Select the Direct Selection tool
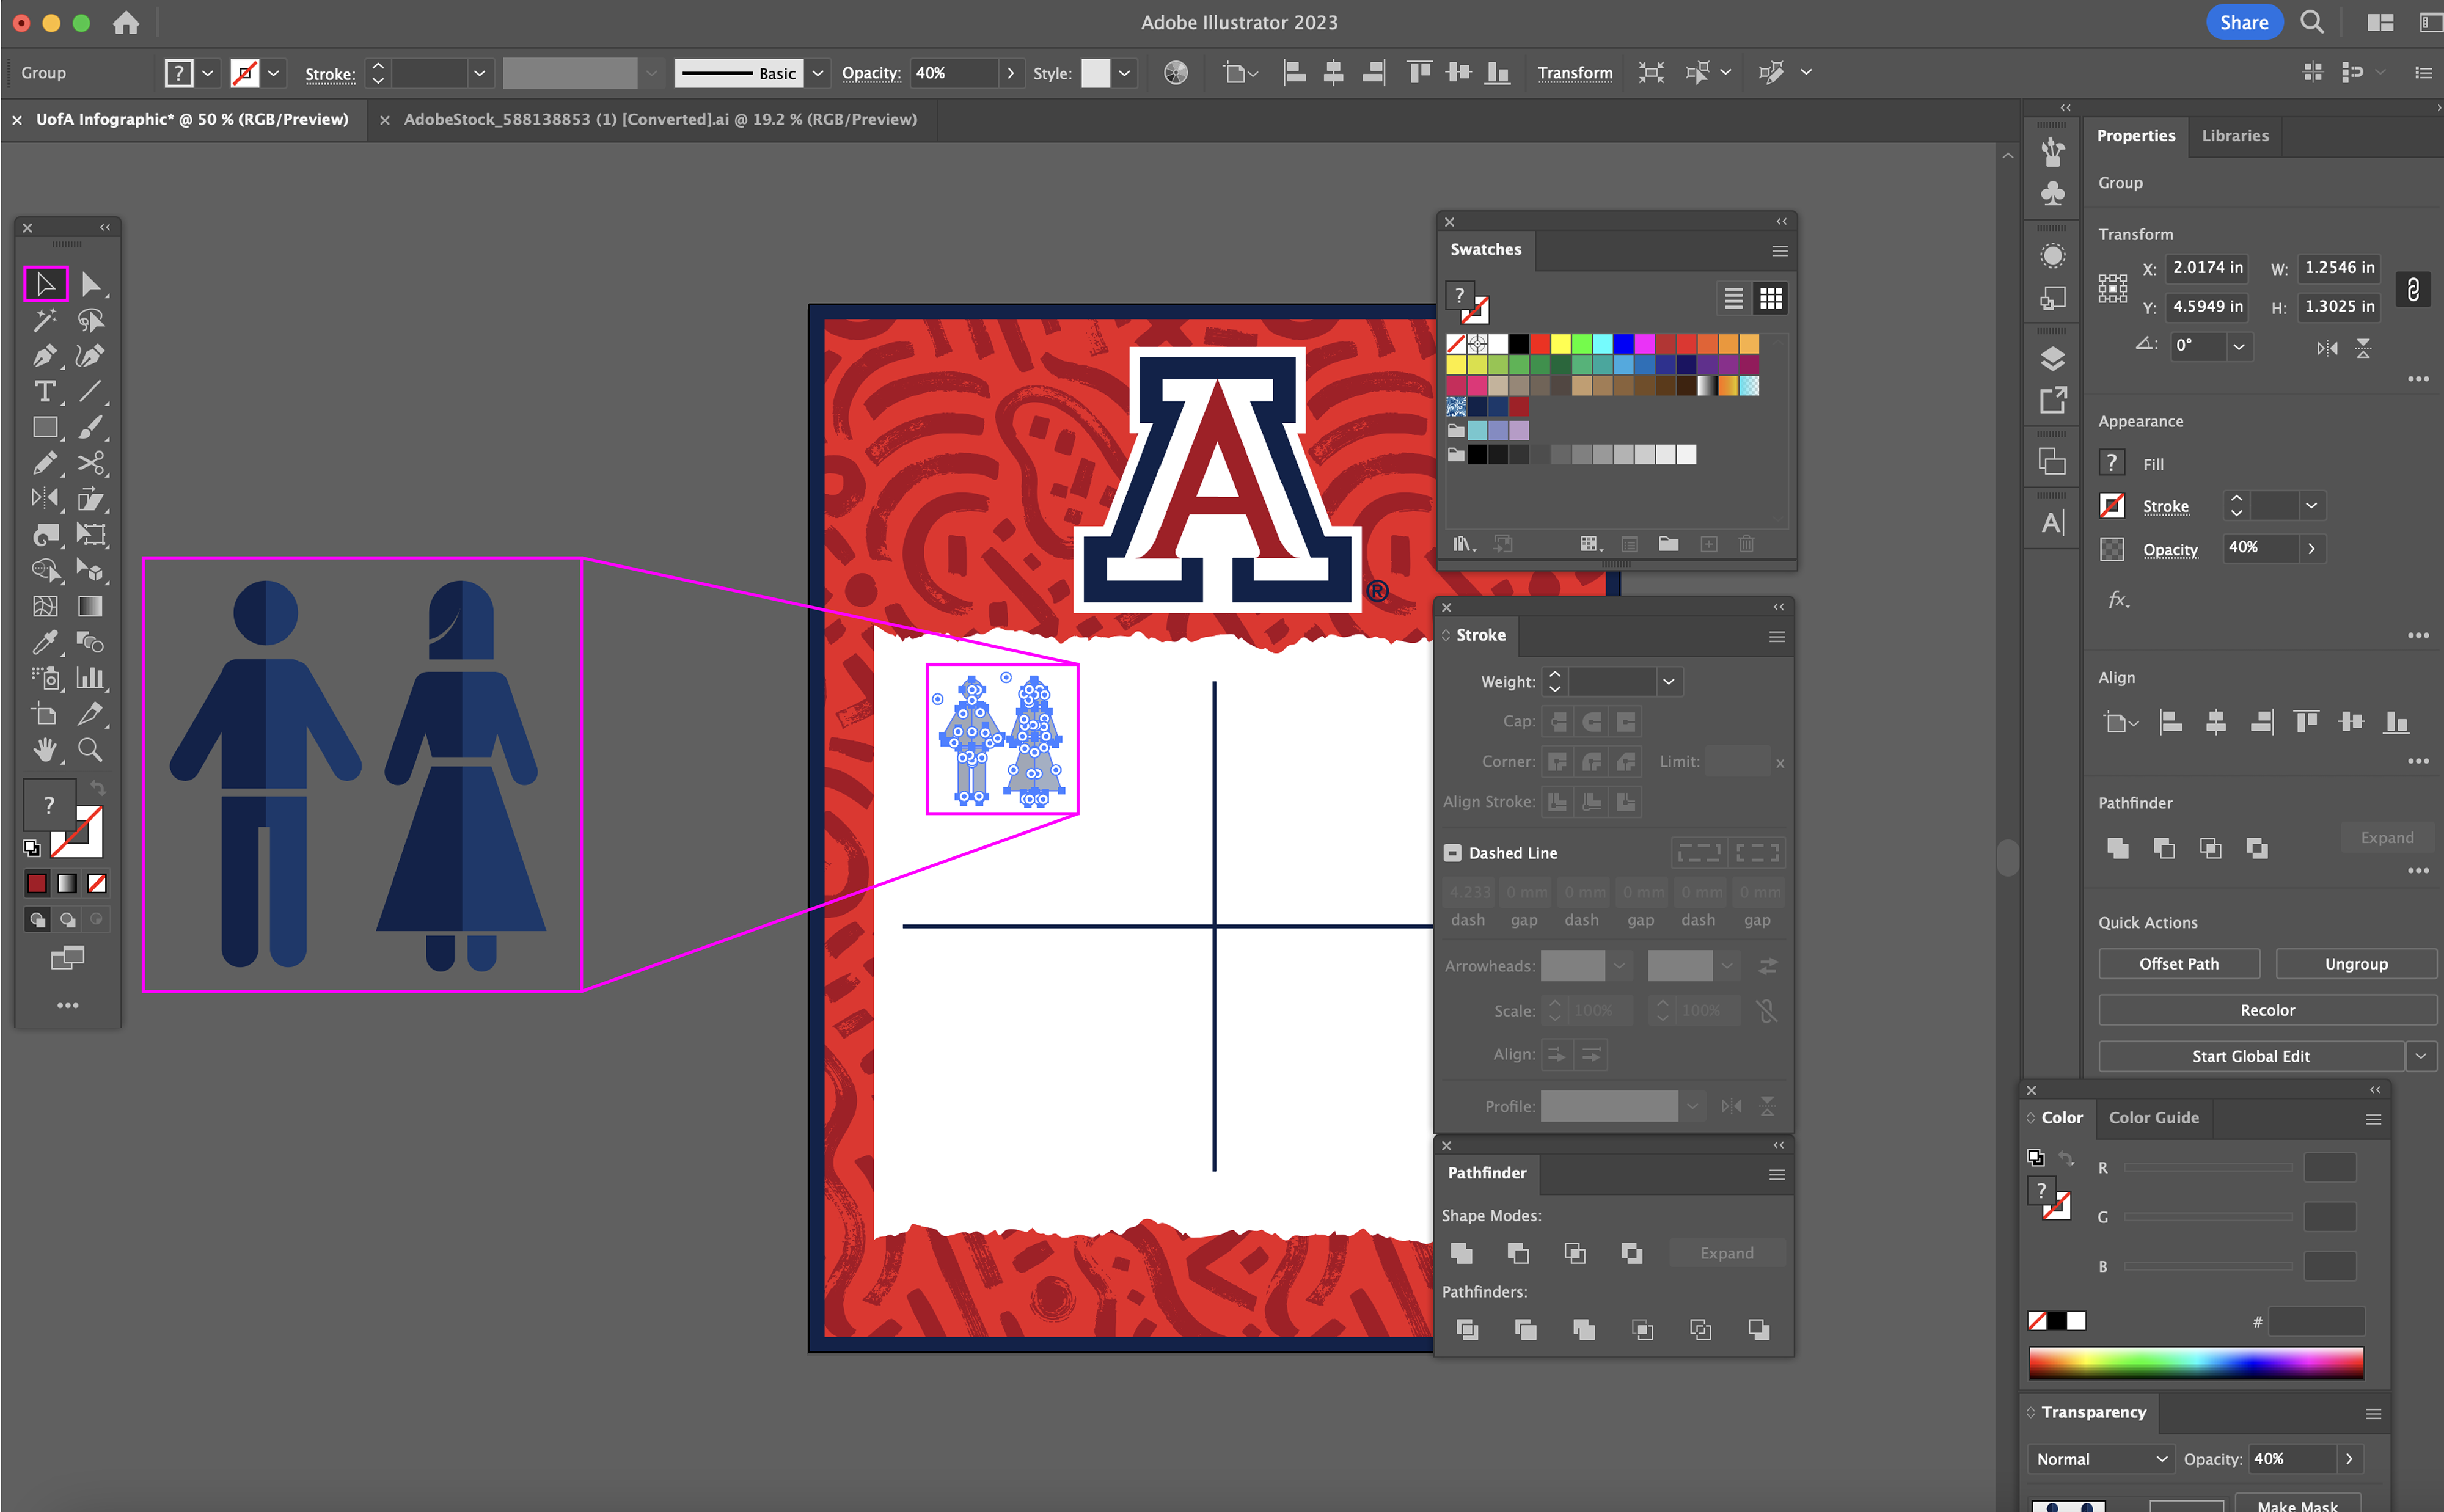The height and width of the screenshot is (1512, 2444). pyautogui.click(x=90, y=284)
